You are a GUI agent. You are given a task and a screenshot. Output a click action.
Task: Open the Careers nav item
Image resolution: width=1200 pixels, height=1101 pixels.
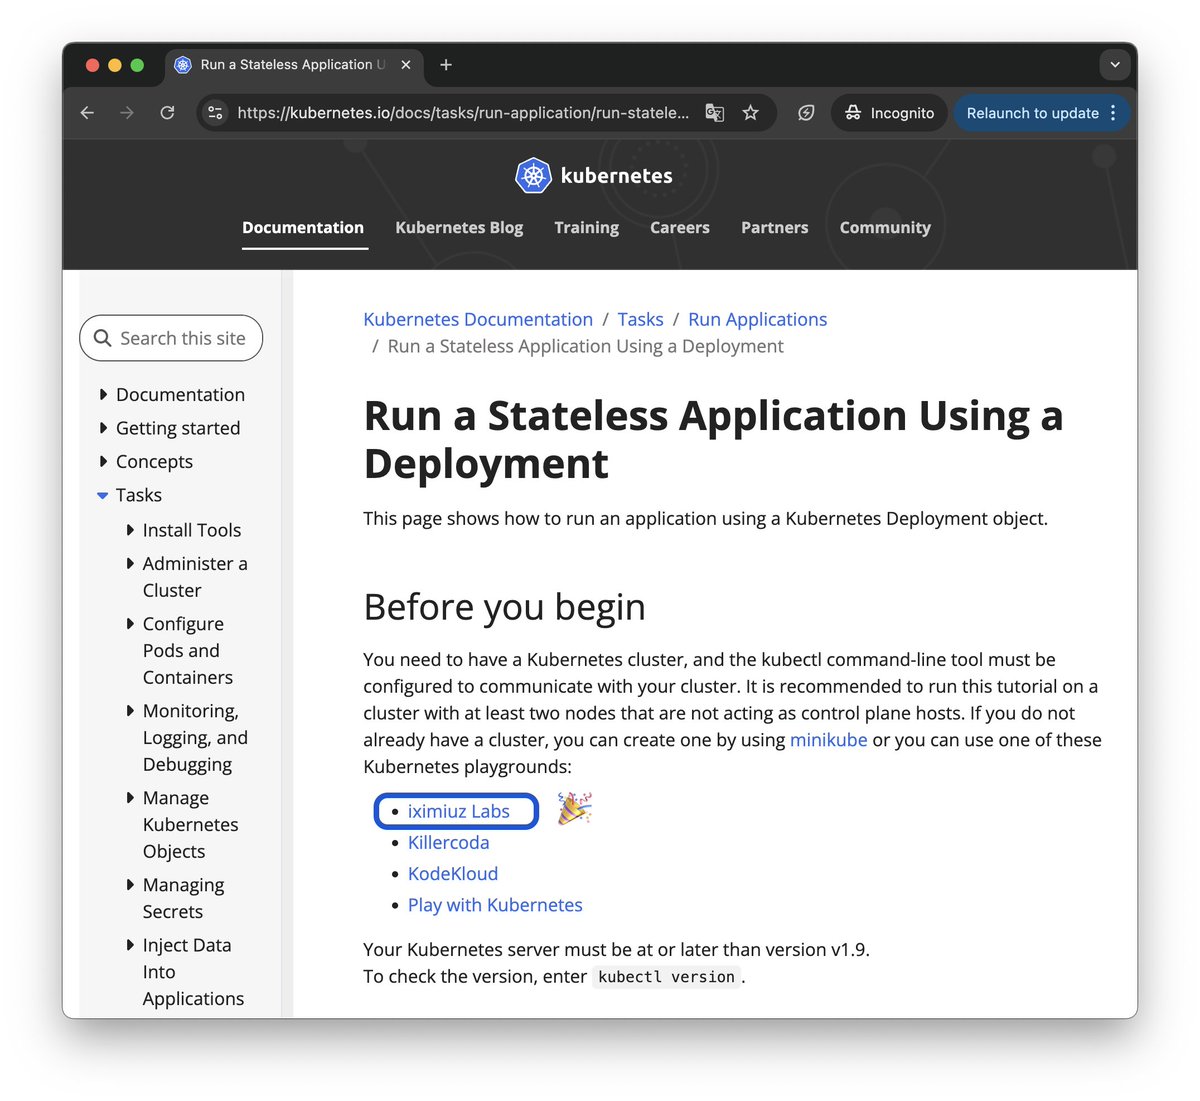[680, 228]
